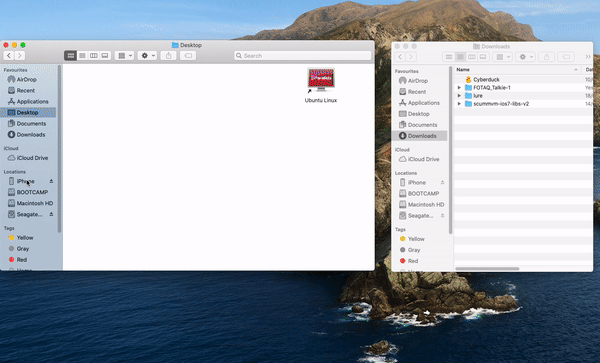
Task: Click the Share button in Desktop toolbar
Action: click(168, 55)
